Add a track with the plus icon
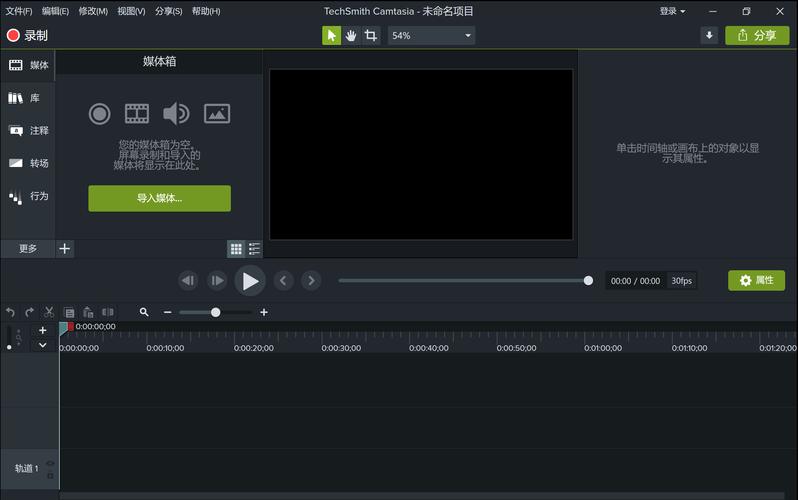Viewport: 798px width, 500px height. 43,330
